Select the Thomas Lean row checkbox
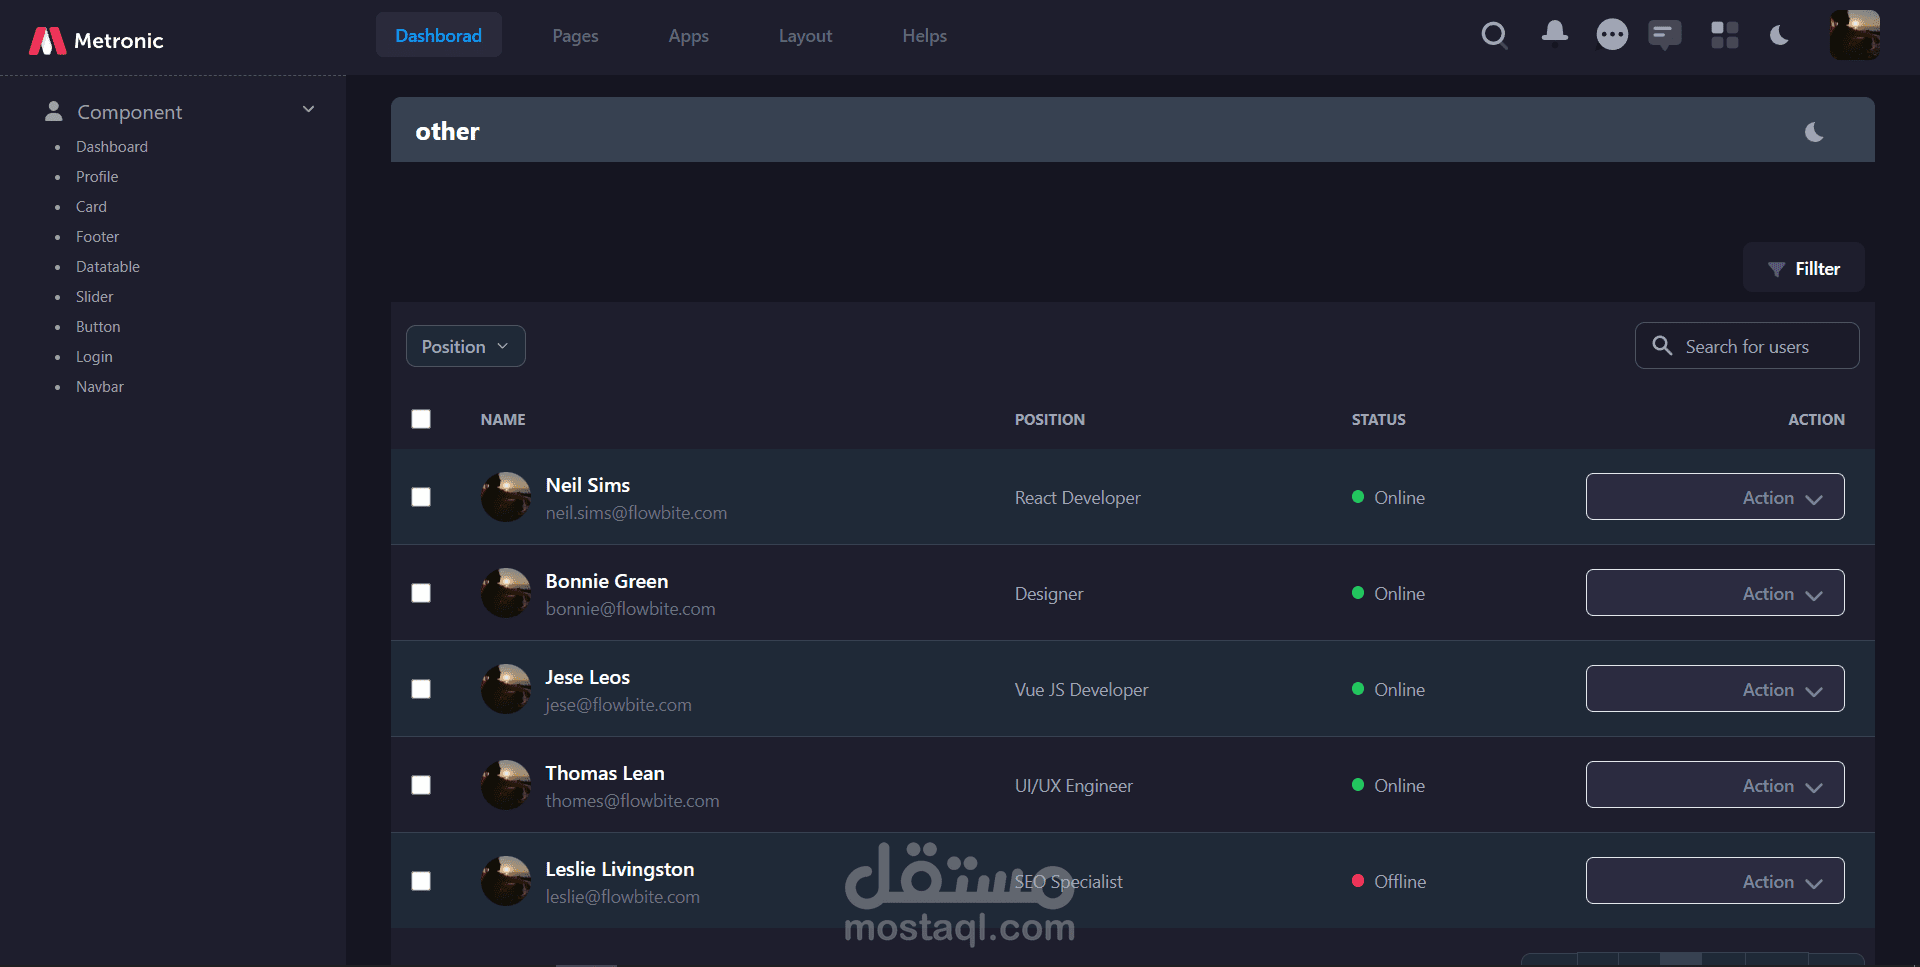Image resolution: width=1920 pixels, height=967 pixels. pos(421,785)
